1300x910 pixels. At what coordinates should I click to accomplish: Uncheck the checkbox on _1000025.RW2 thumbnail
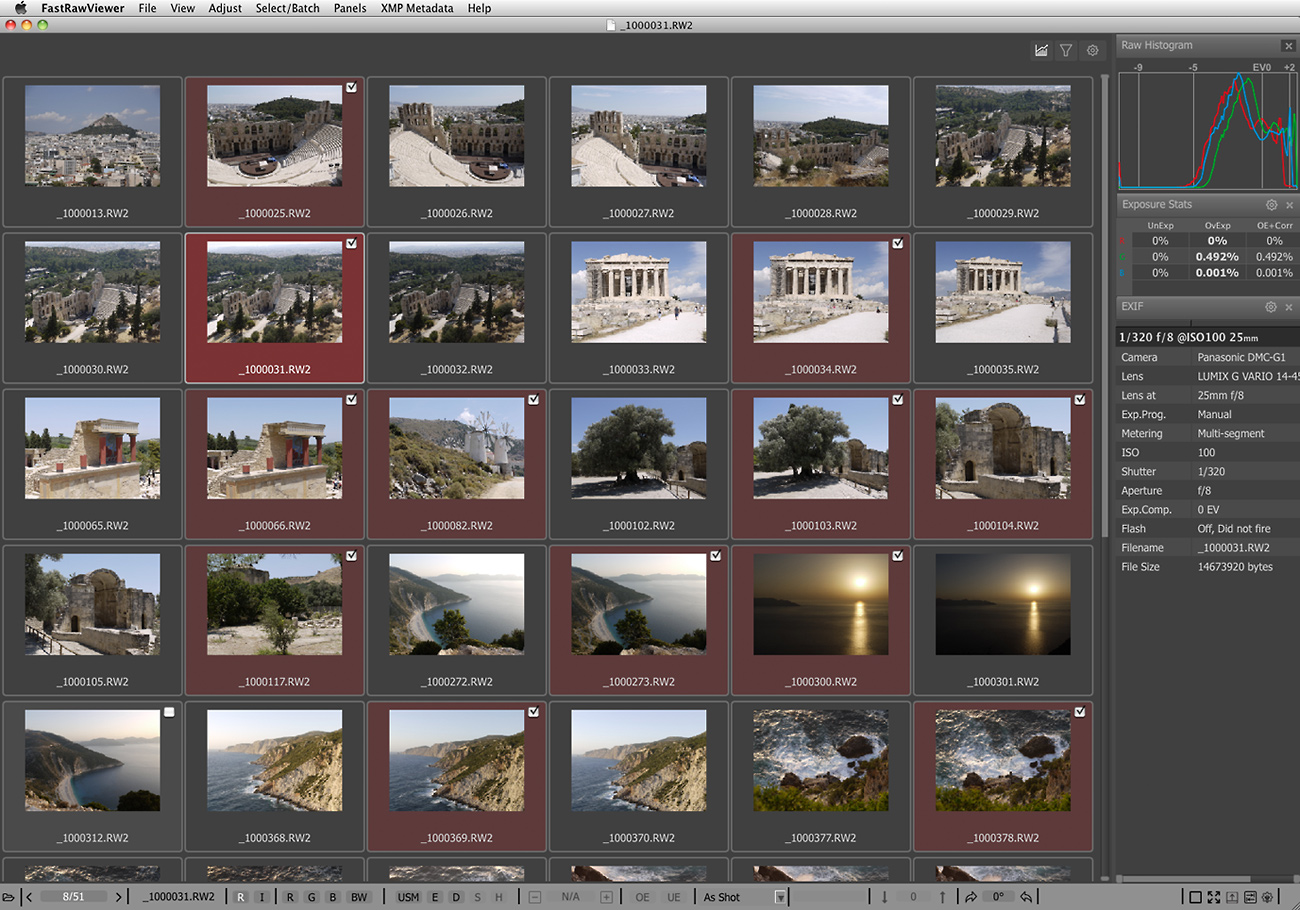[x=351, y=88]
